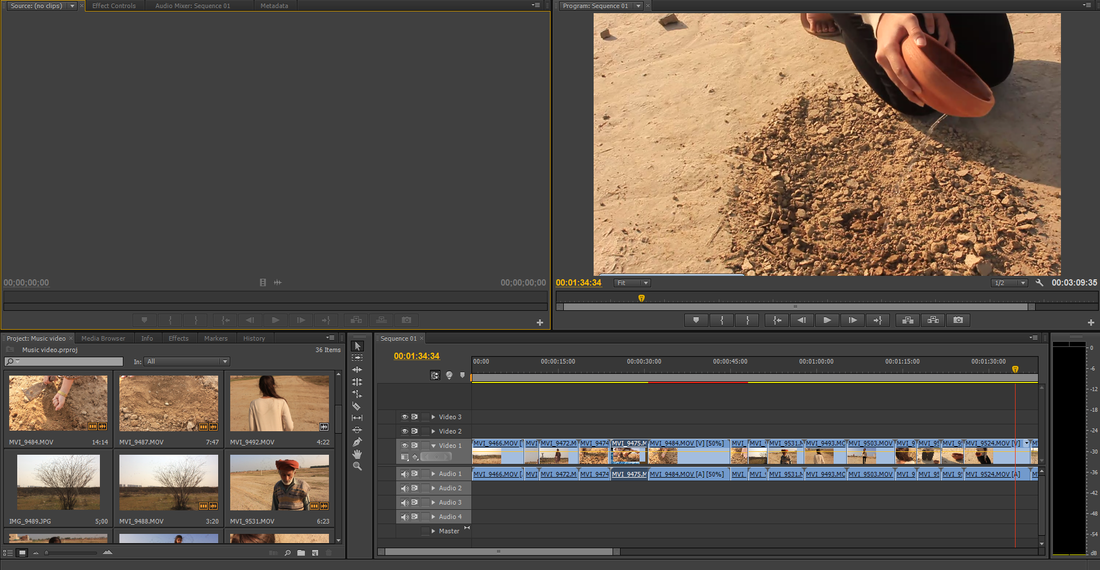1100x570 pixels.
Task: Click New Bin folder icon in Project panel
Action: tap(301, 553)
